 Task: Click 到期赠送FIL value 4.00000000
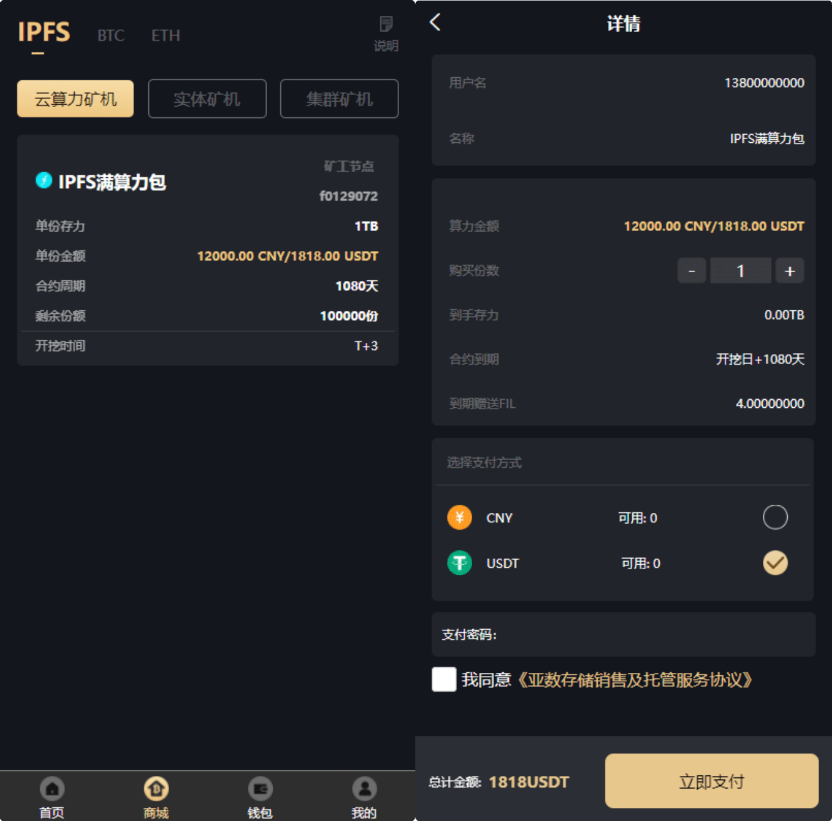[770, 403]
